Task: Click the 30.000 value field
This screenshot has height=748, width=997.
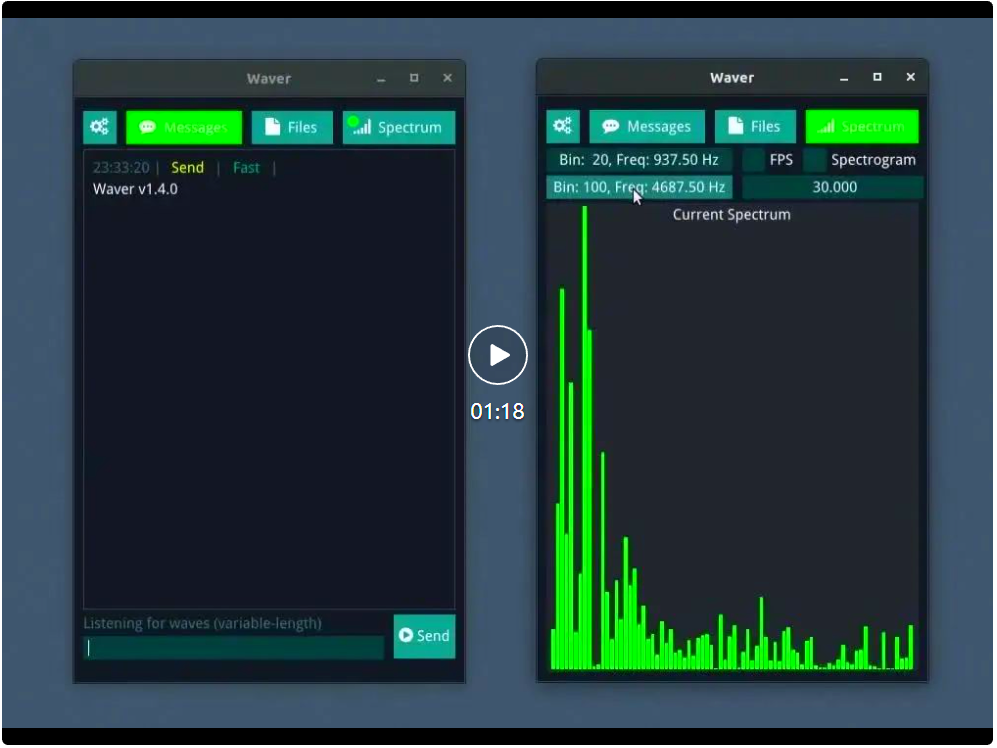Action: click(x=833, y=187)
